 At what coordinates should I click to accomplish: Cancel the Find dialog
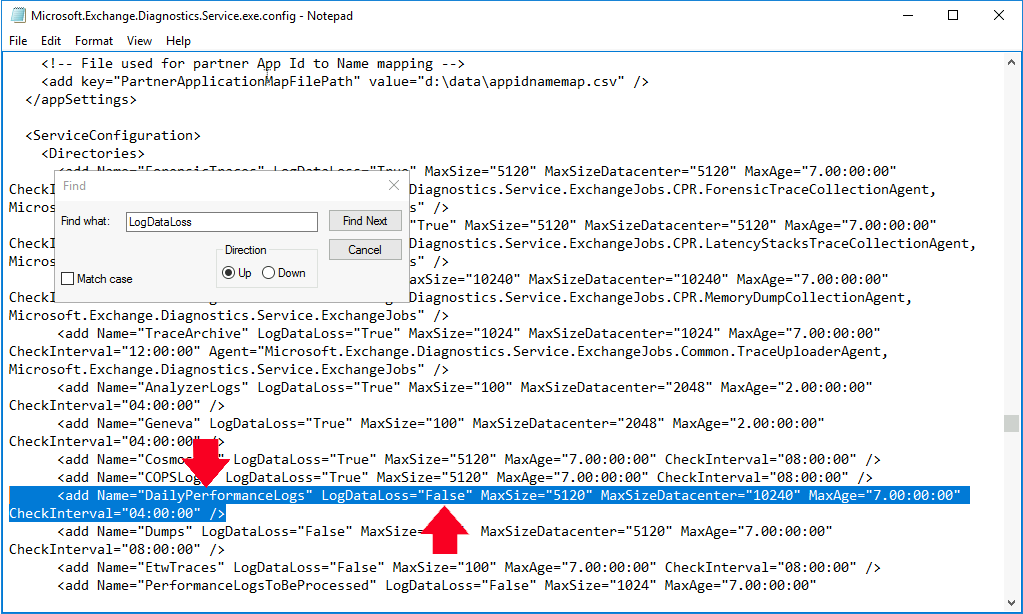(x=365, y=250)
